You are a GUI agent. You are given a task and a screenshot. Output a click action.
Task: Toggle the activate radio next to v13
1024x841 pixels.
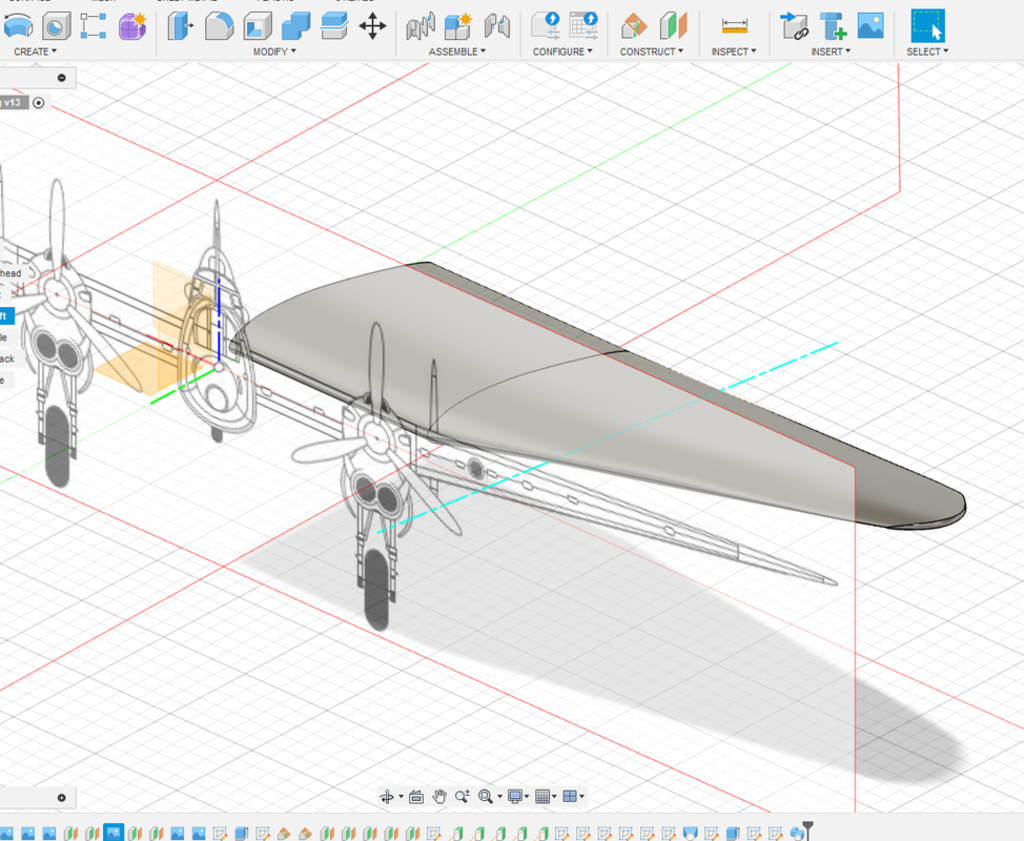point(39,103)
